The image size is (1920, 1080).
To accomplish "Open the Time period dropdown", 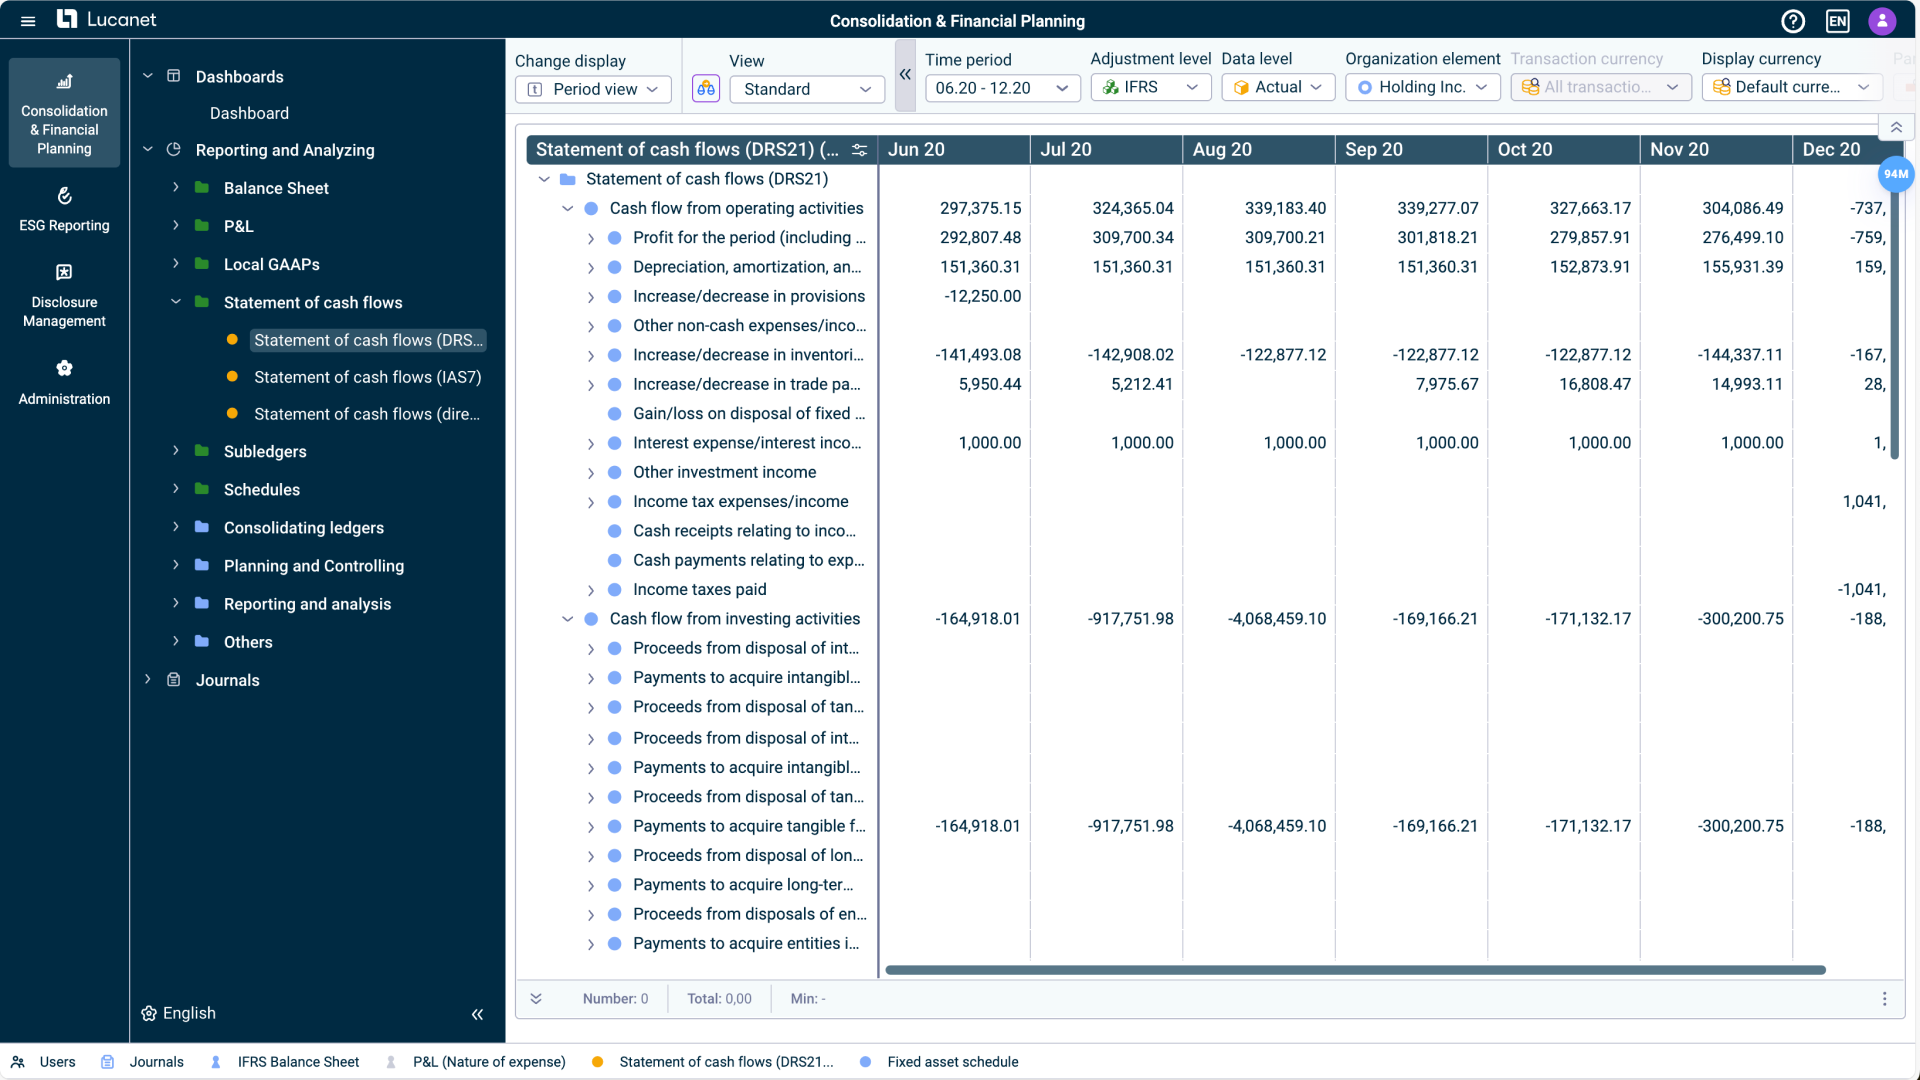I will [x=1002, y=88].
